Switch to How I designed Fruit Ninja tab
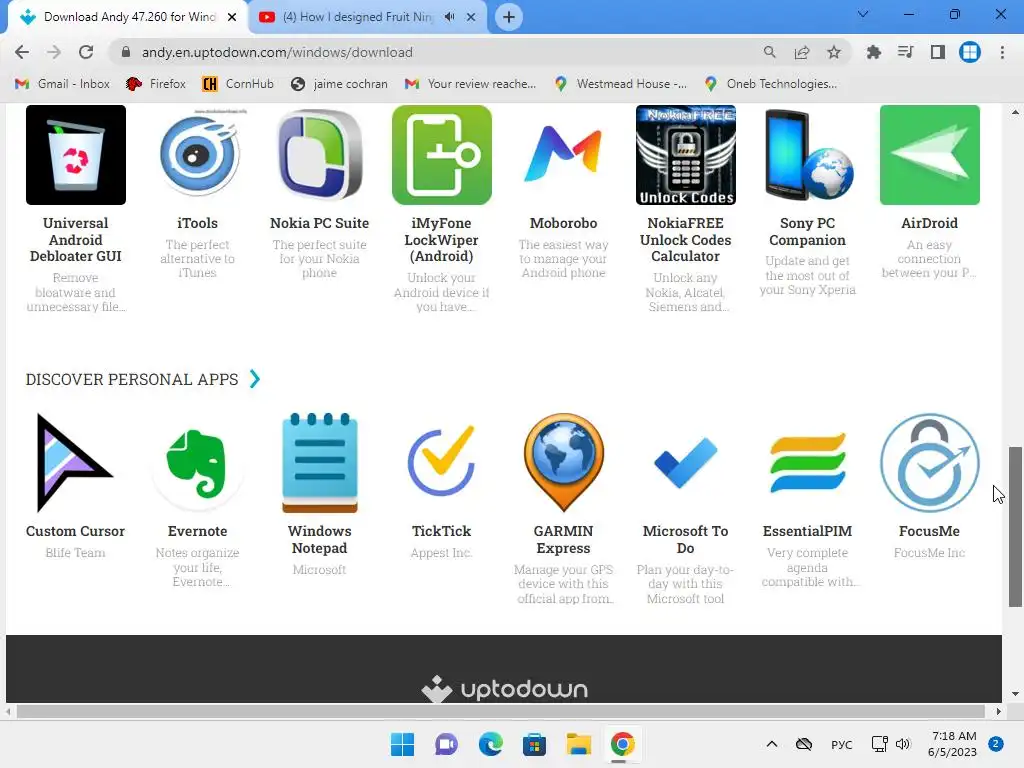This screenshot has height=768, width=1024. coord(357,17)
